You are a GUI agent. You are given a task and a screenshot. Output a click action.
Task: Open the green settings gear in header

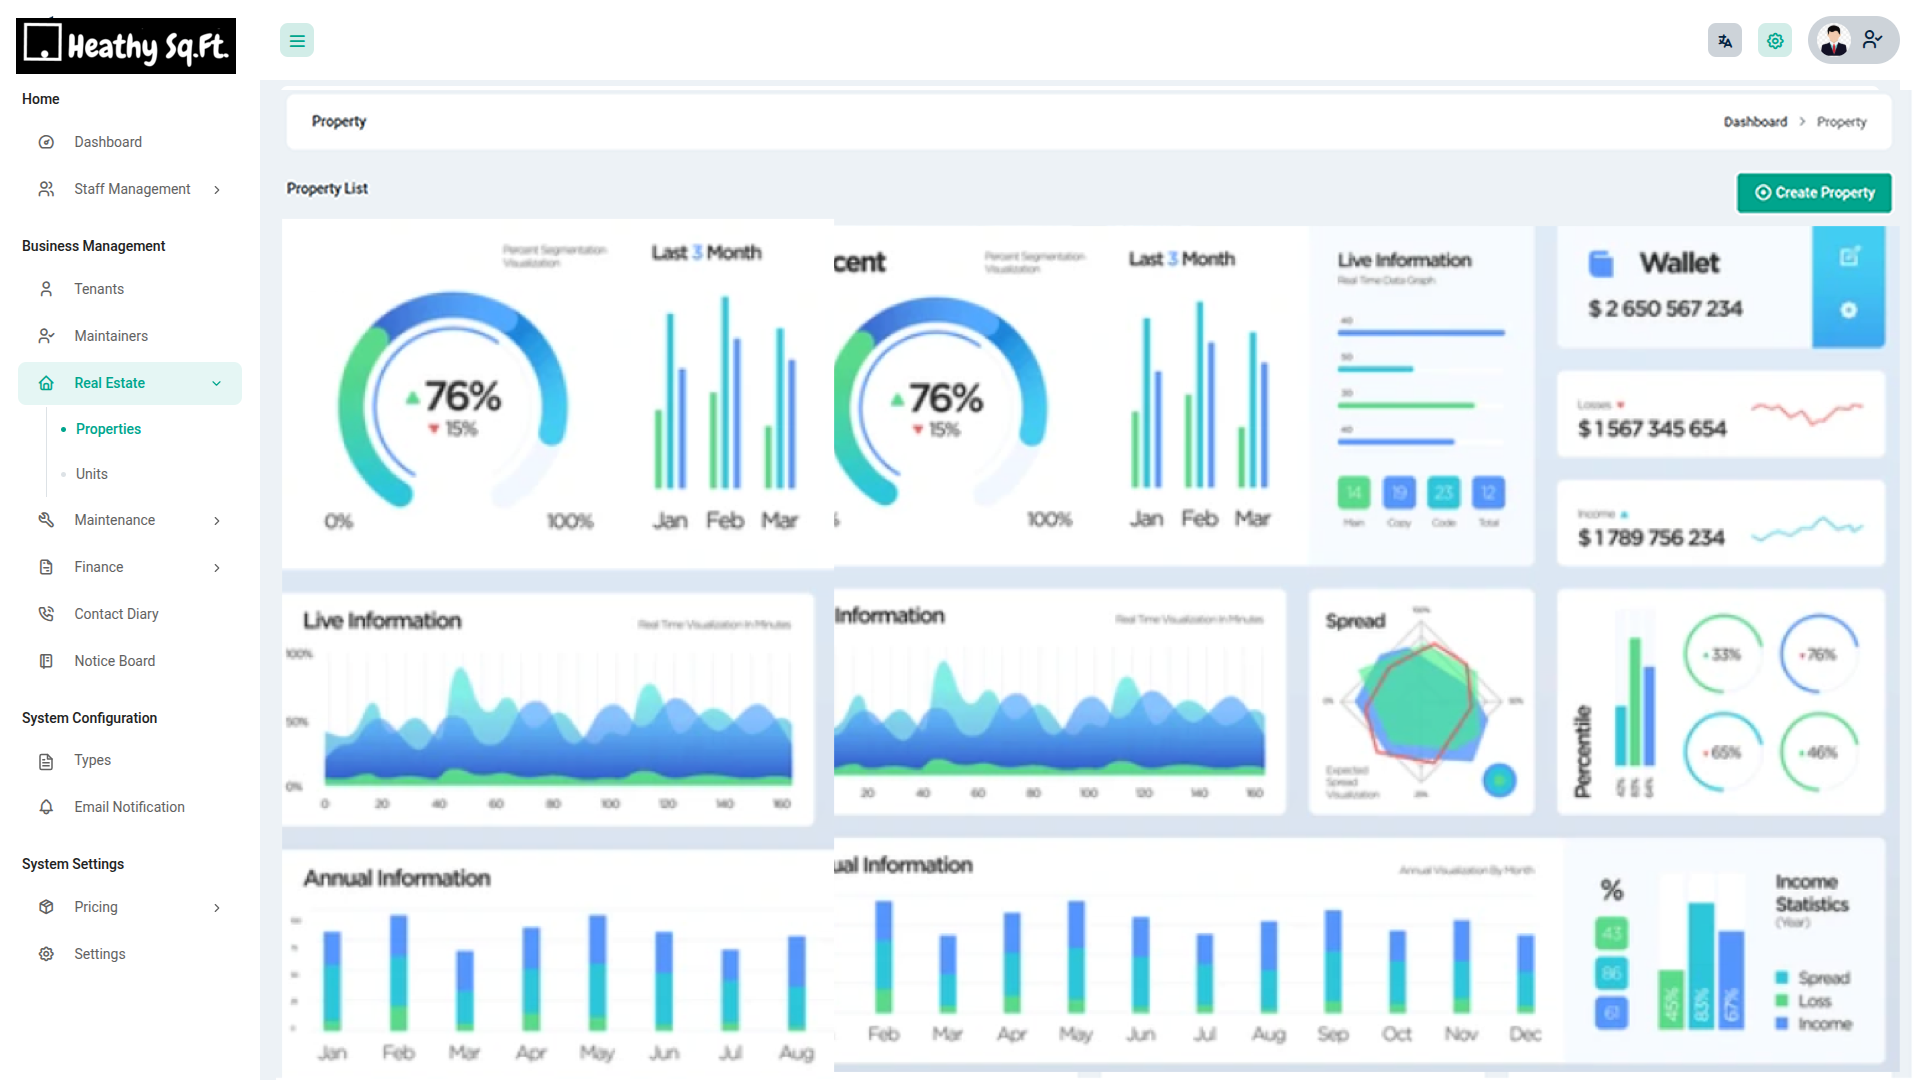1775,41
